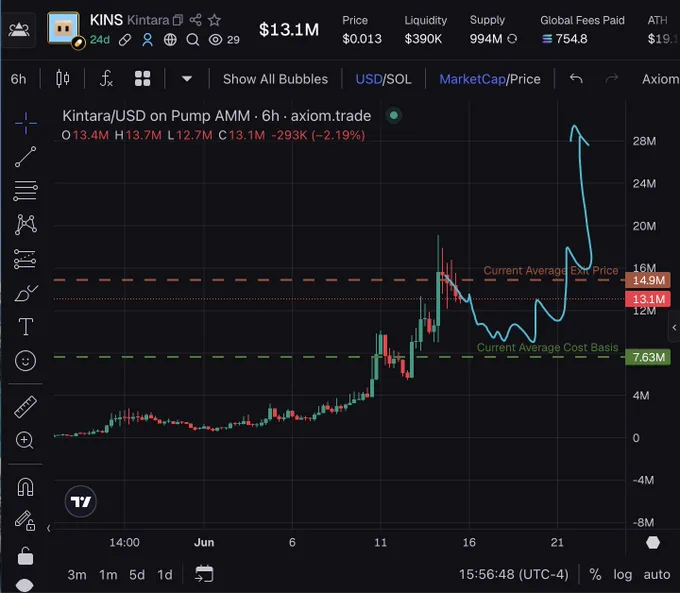Open chart settings hexagon icon

[x=653, y=542]
